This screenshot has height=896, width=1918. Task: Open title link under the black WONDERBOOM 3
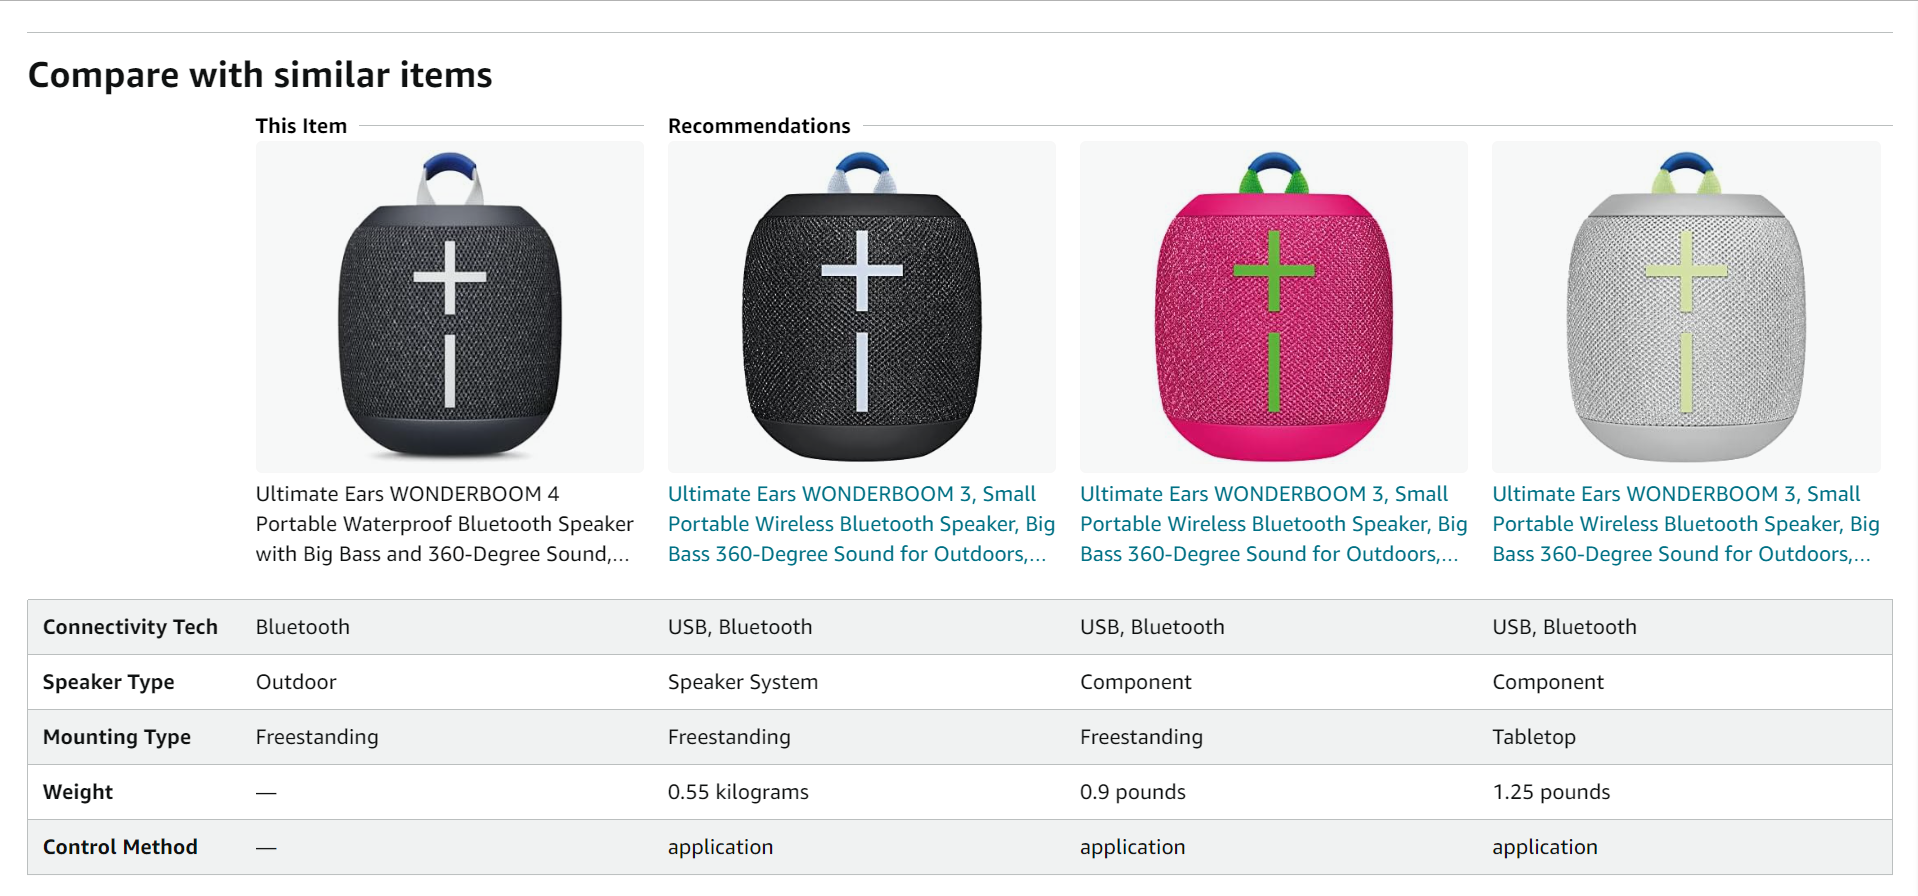[861, 524]
